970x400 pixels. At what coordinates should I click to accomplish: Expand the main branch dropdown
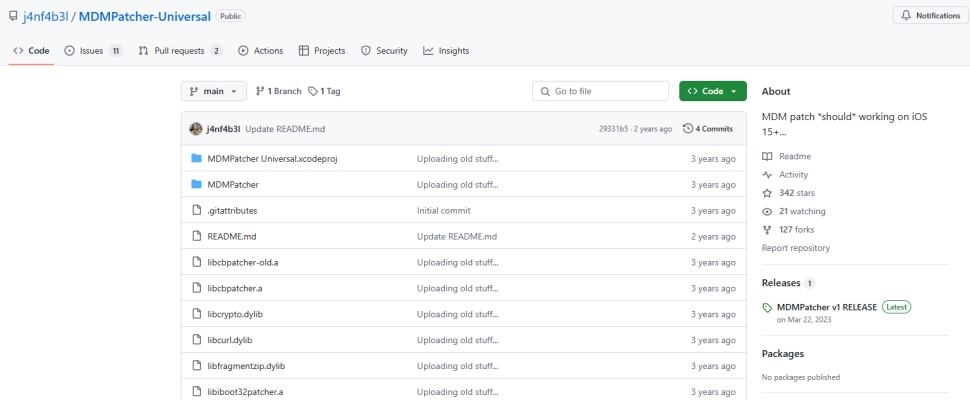[213, 91]
